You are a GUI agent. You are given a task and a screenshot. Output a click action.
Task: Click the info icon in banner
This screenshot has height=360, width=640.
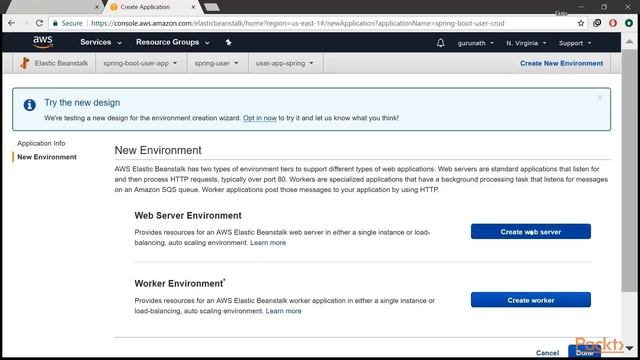(x=29, y=105)
